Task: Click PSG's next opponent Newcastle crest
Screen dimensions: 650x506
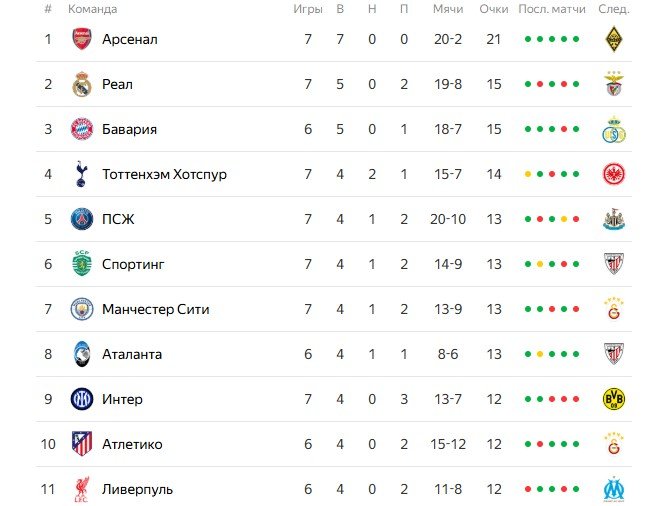Action: (x=613, y=219)
